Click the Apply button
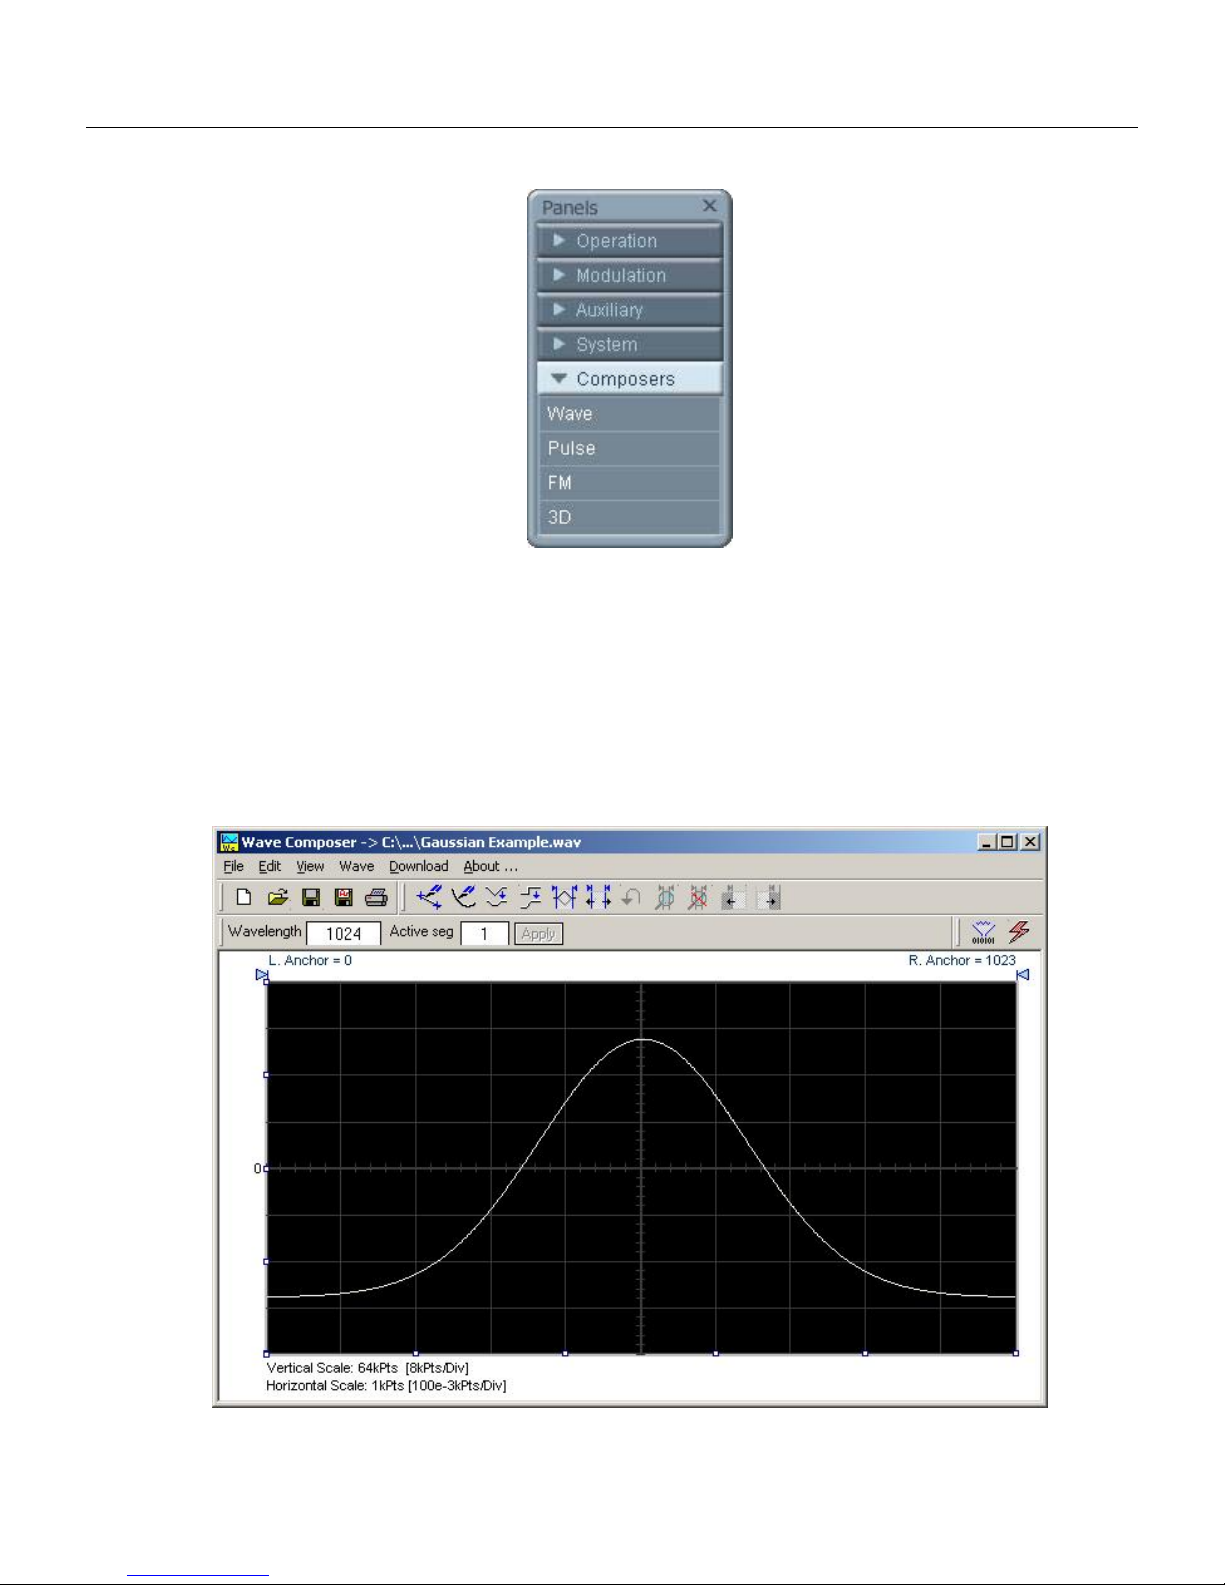Screen dimensions: 1225x1585 tap(538, 933)
